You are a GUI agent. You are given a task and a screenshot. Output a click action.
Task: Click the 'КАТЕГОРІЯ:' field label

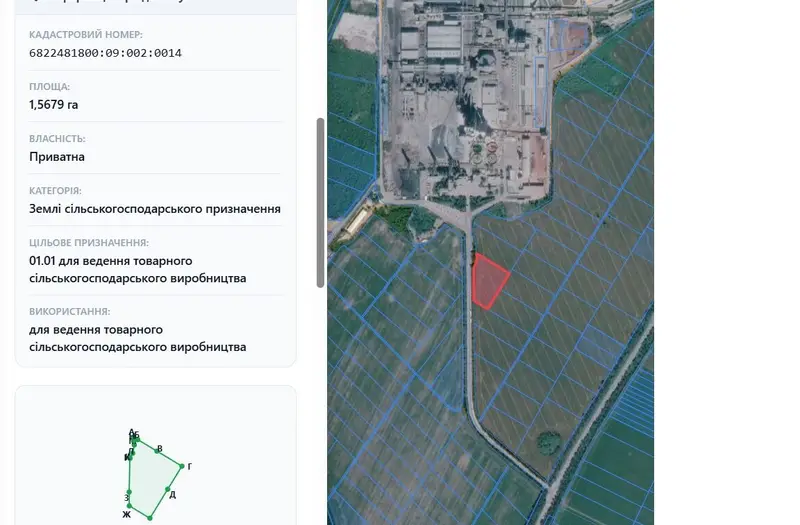(55, 191)
